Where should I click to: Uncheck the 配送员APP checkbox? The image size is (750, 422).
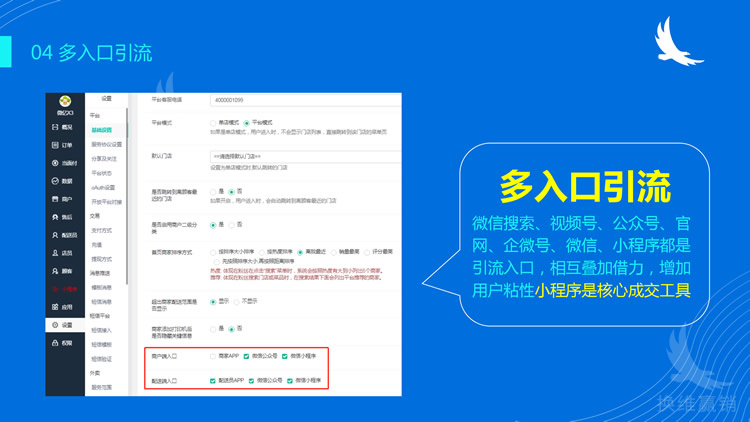[213, 381]
